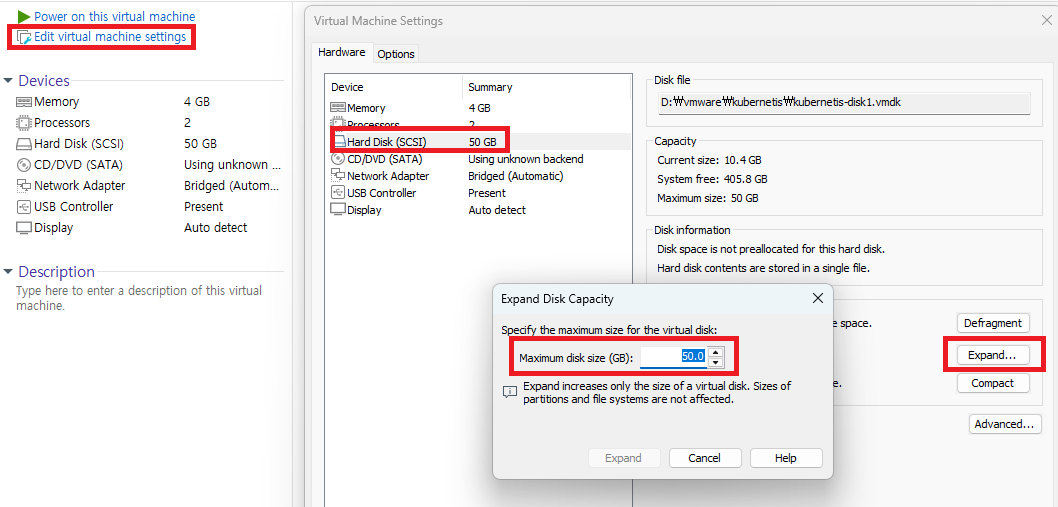
Task: Click Memory 4 GB value in Devices panel
Action: [197, 102]
